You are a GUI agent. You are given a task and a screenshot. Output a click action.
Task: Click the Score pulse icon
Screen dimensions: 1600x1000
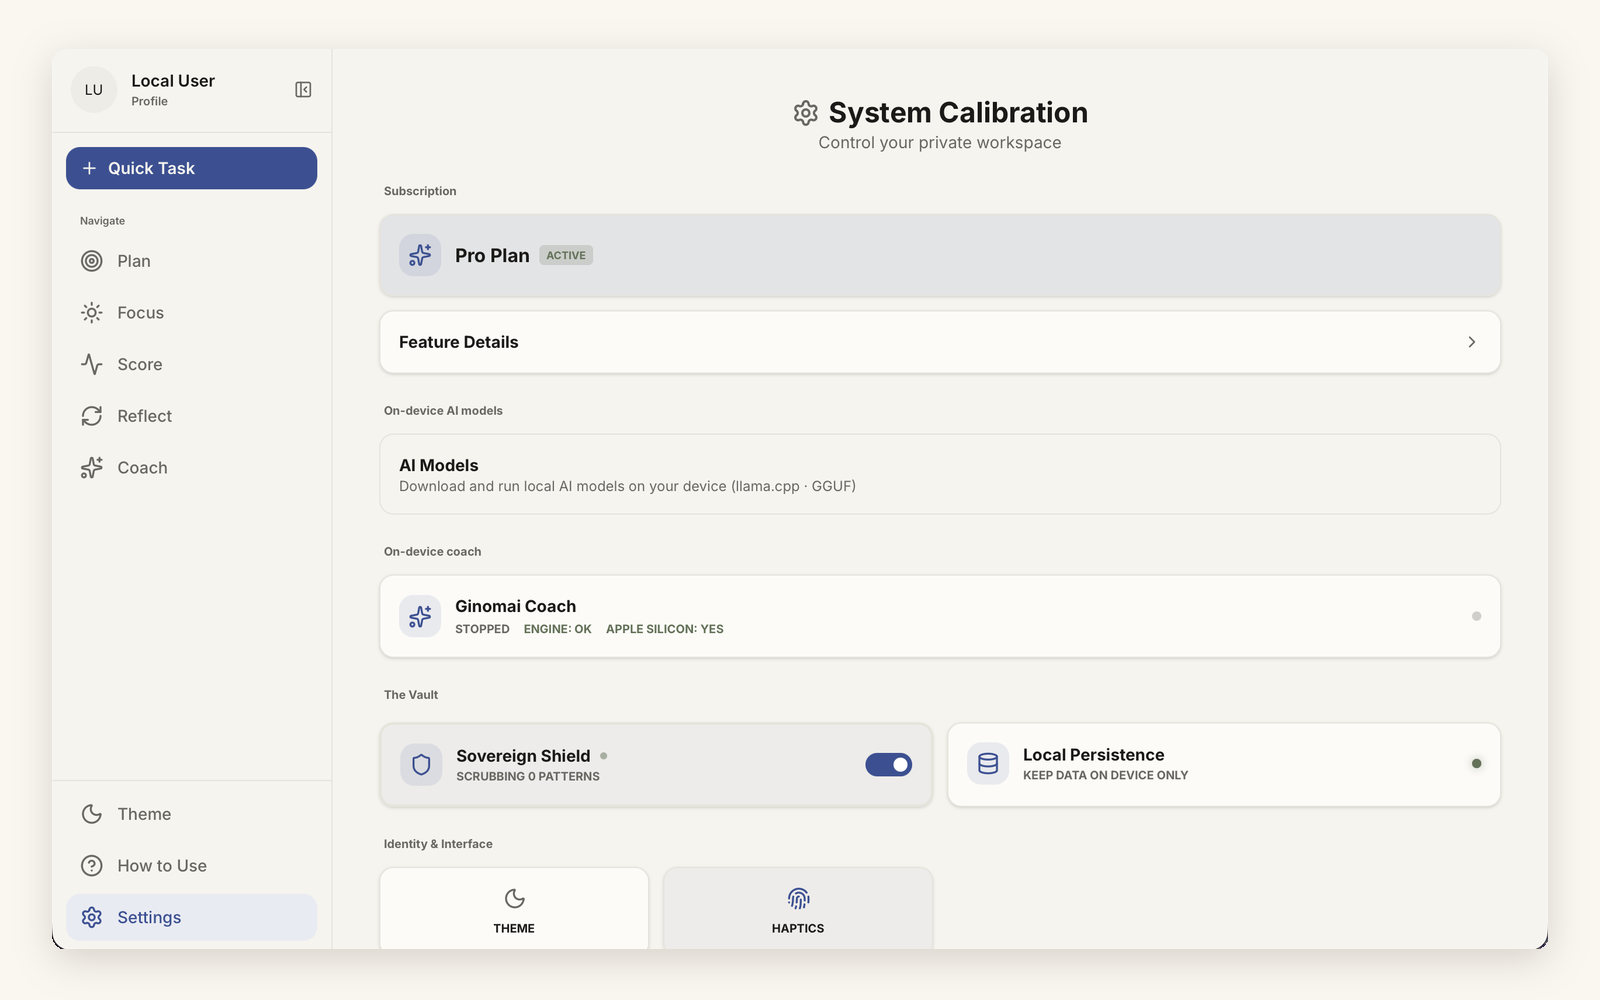point(92,364)
